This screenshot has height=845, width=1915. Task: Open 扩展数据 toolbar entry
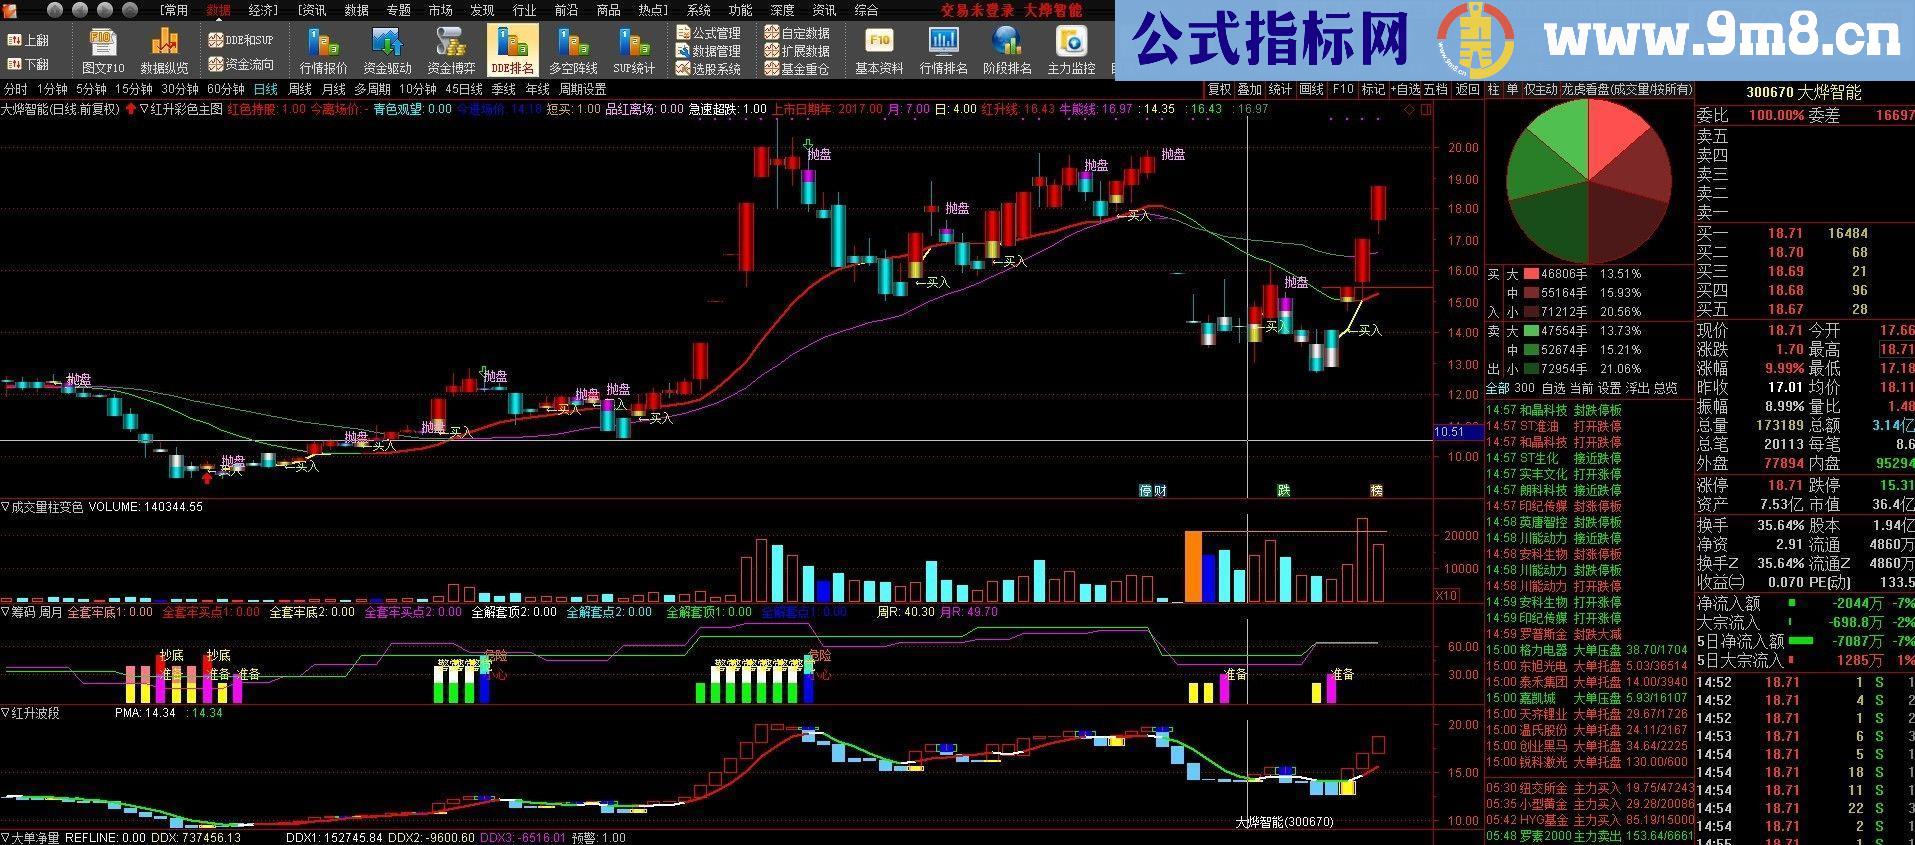pos(798,51)
